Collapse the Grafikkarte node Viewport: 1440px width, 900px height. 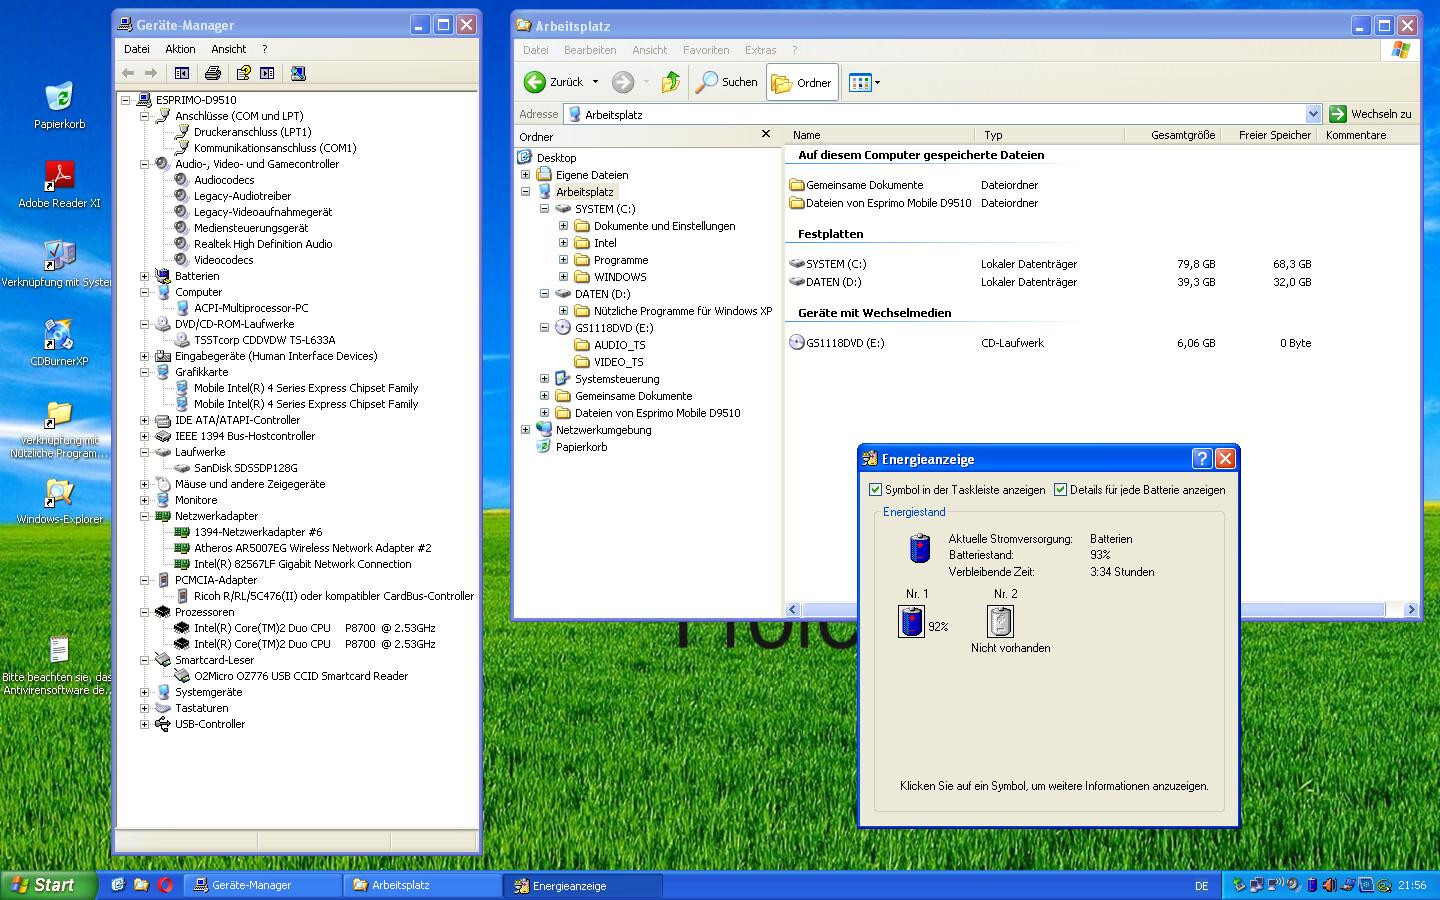145,372
